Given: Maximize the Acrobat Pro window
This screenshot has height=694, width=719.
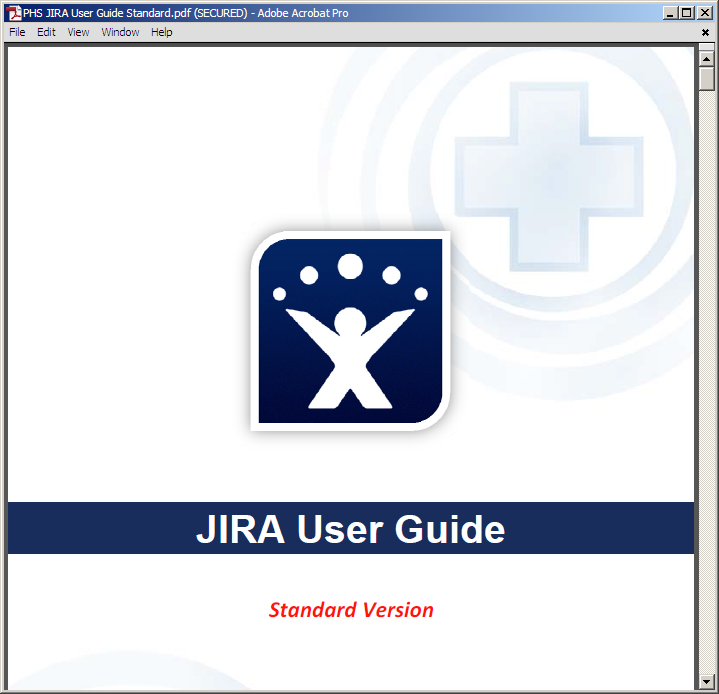Looking at the screenshot, I should (x=686, y=13).
